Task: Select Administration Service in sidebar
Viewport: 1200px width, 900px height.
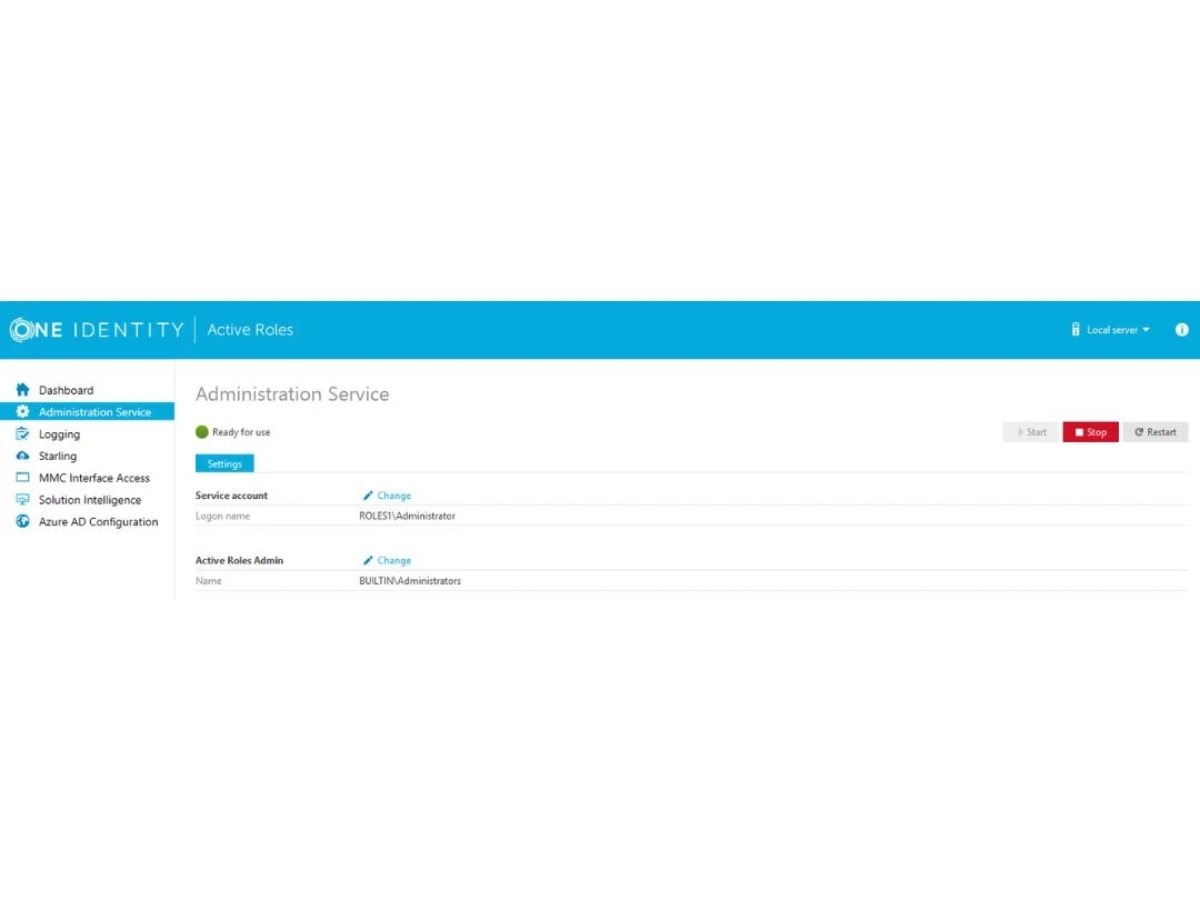Action: point(87,412)
